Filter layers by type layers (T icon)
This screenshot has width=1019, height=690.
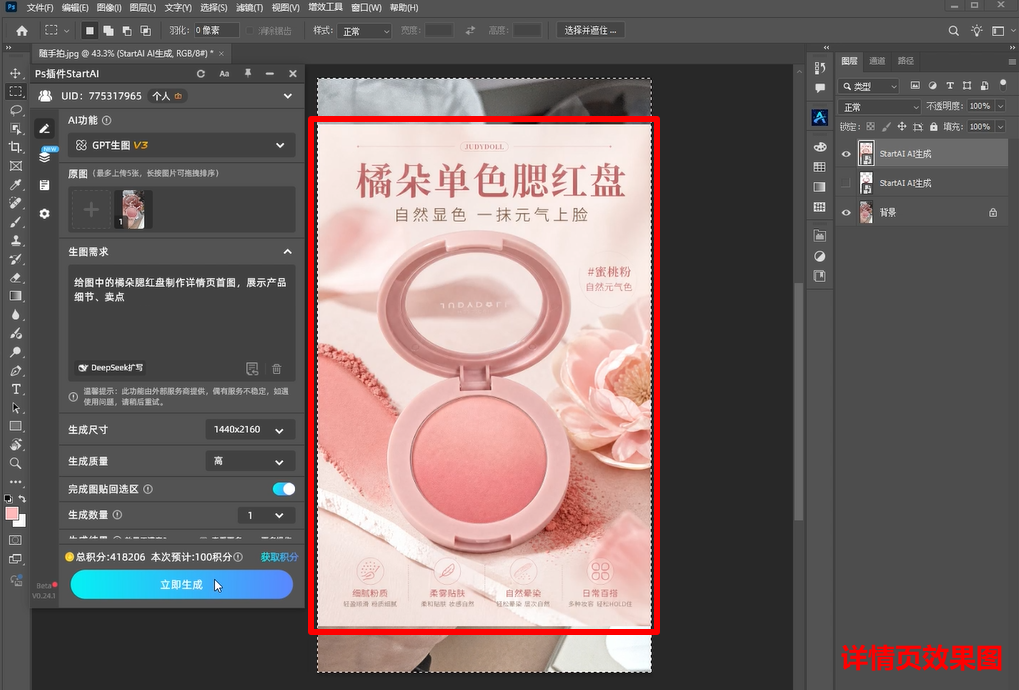point(950,85)
